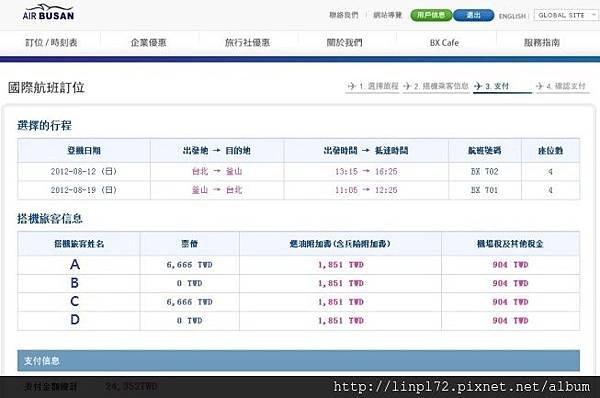This screenshot has height=398, width=600.
Task: Click the blue 退出 logout button
Action: 473,15
